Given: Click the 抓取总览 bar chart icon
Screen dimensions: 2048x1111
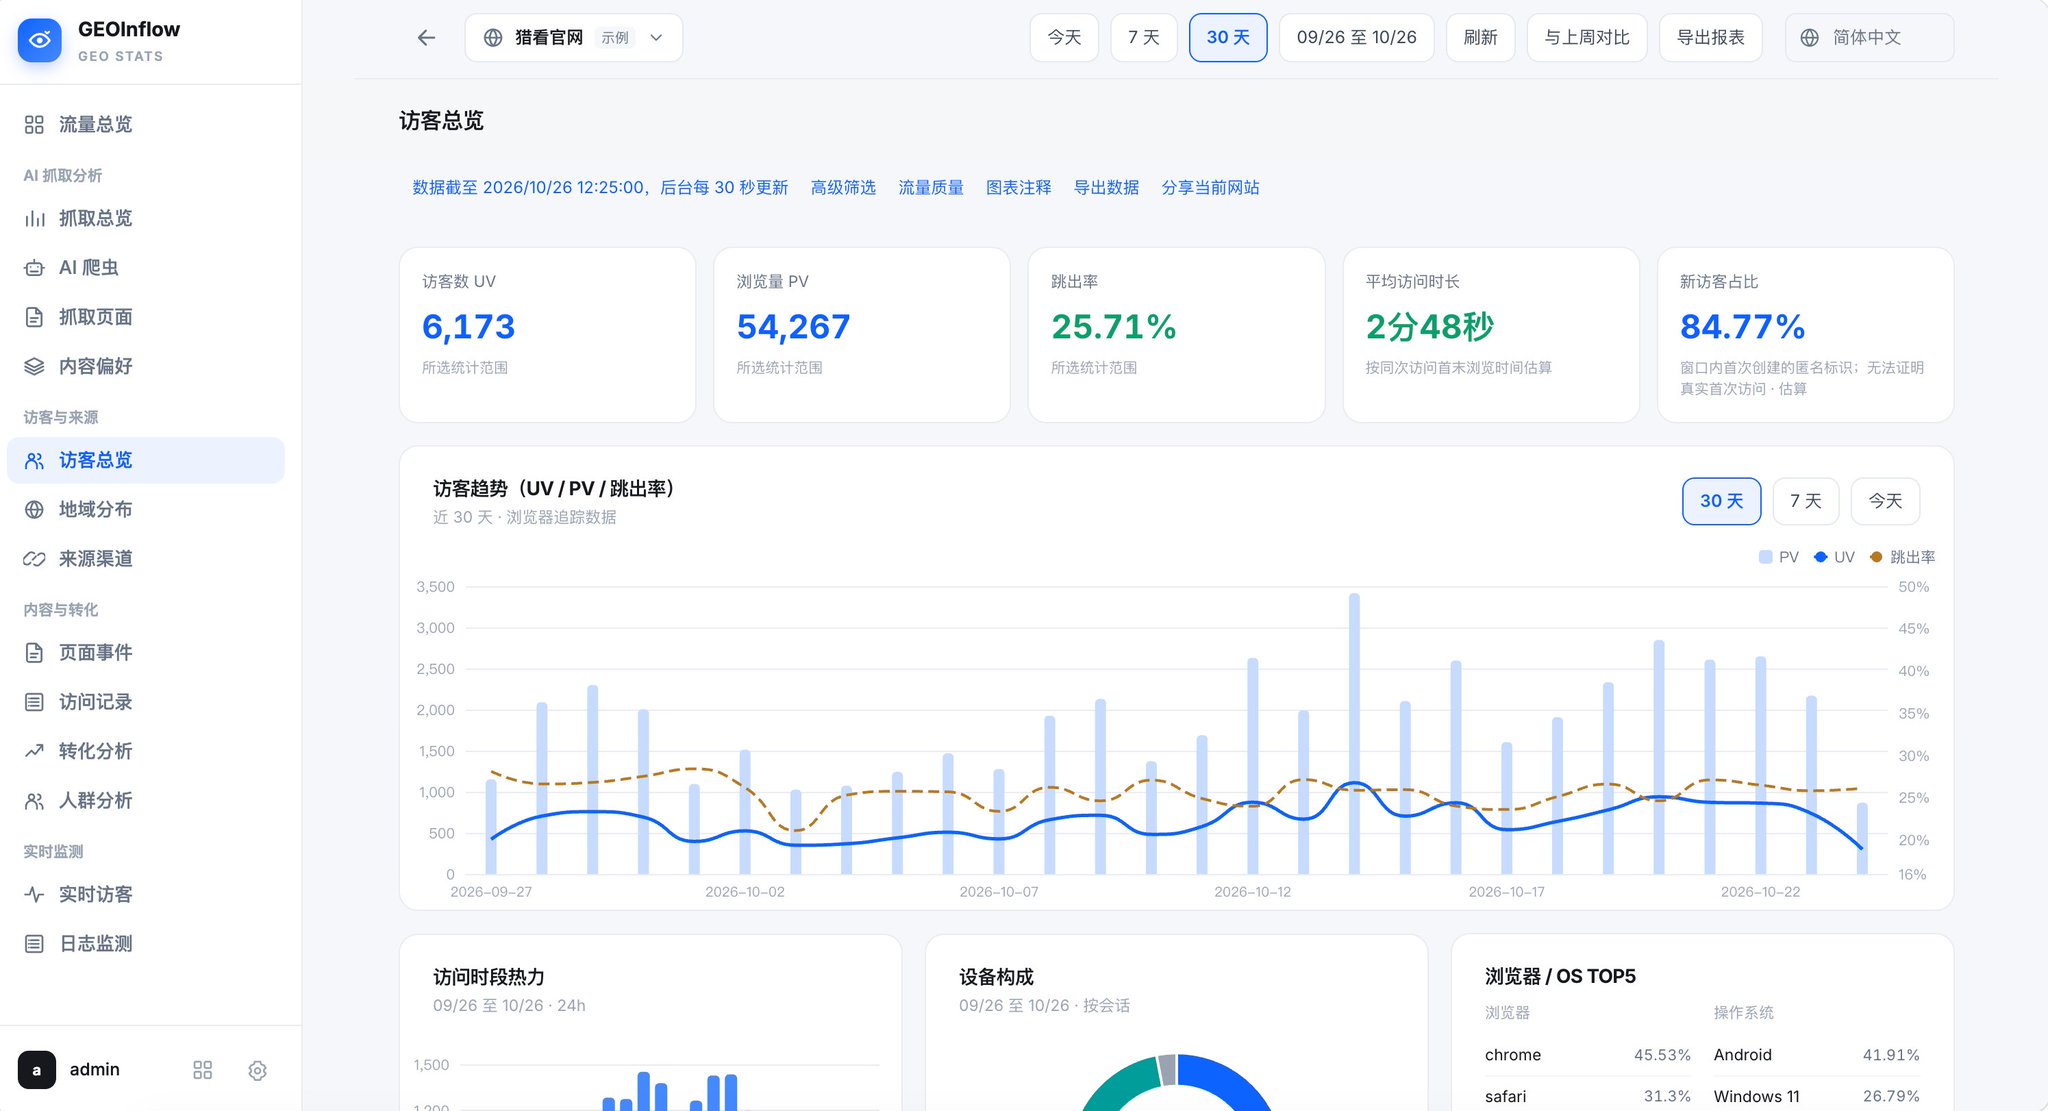Looking at the screenshot, I should [x=34, y=218].
